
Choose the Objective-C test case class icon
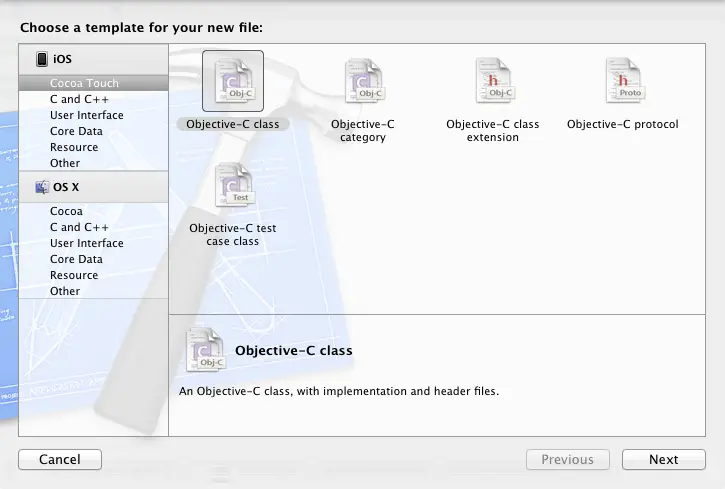[232, 186]
